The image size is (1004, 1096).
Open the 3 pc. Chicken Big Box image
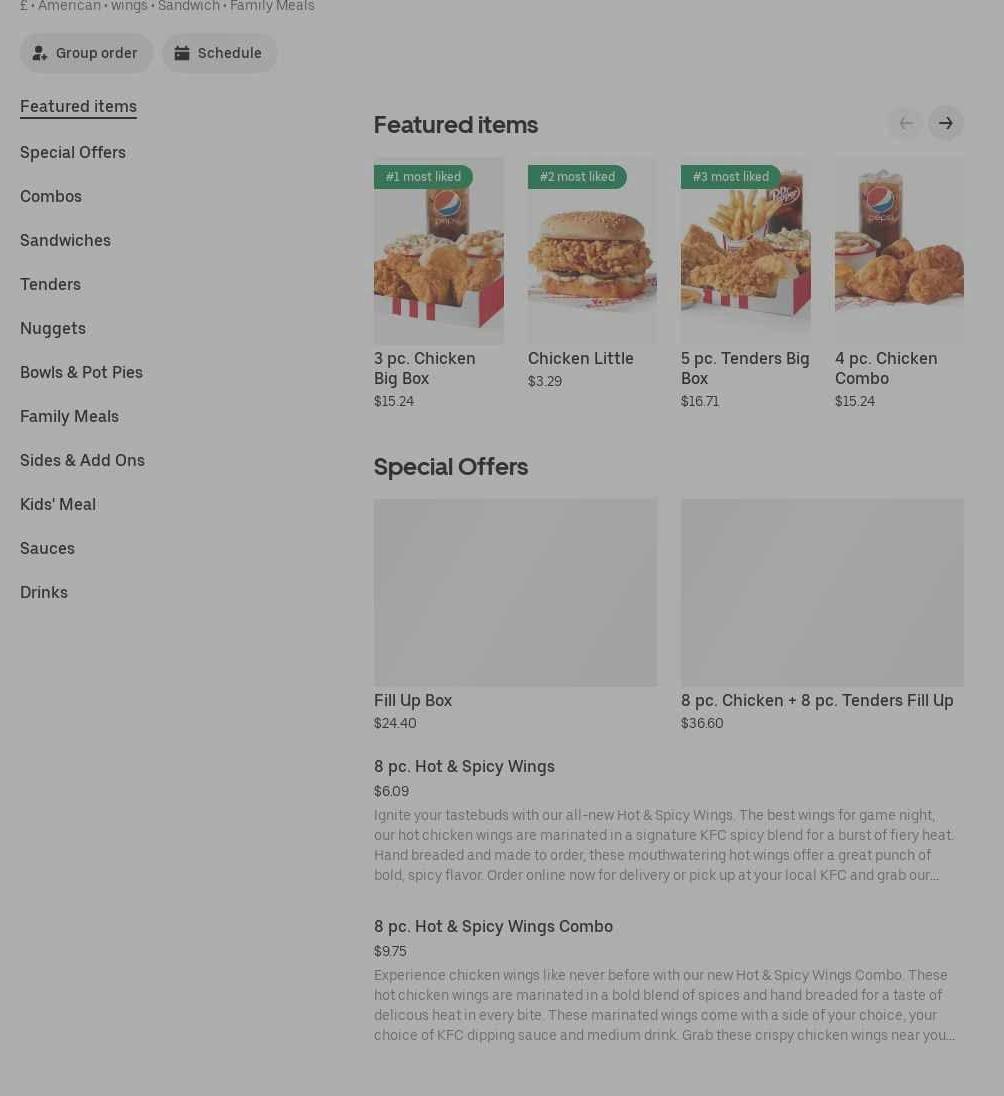pyautogui.click(x=438, y=250)
